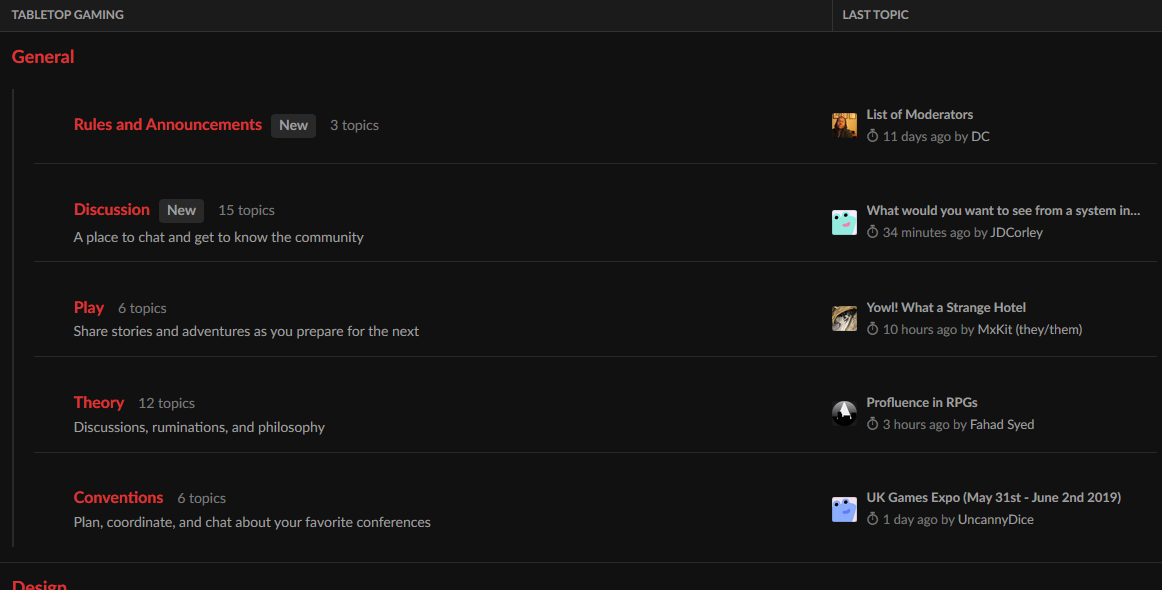
Task: View DC's user profile
Action: point(980,136)
